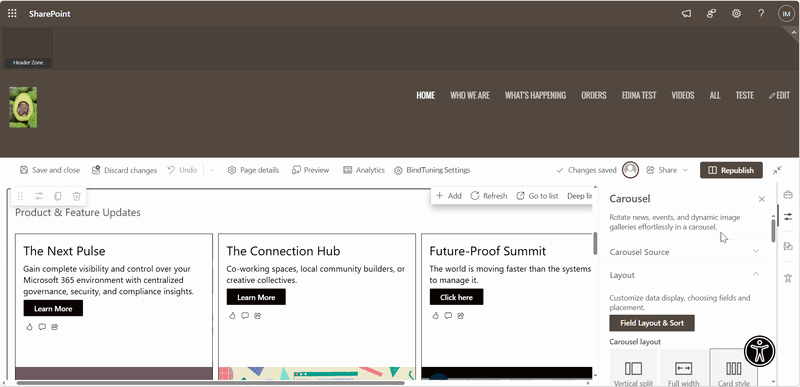The height and width of the screenshot is (387, 800).
Task: Click the design ideas icon in right rail
Action: tap(788, 247)
